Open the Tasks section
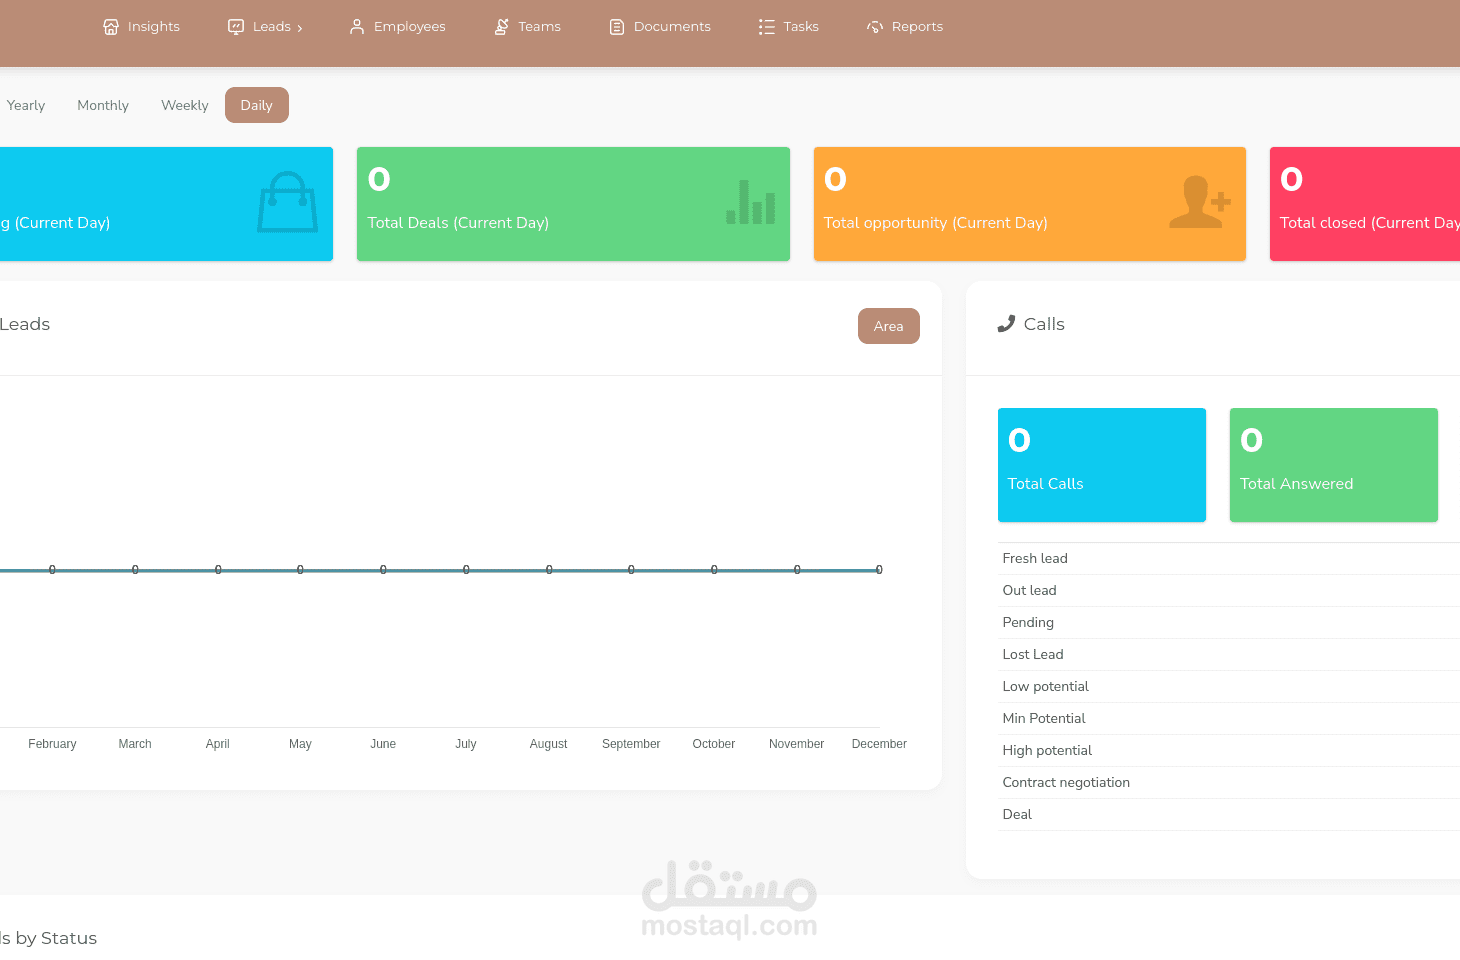The height and width of the screenshot is (960, 1460). [788, 27]
